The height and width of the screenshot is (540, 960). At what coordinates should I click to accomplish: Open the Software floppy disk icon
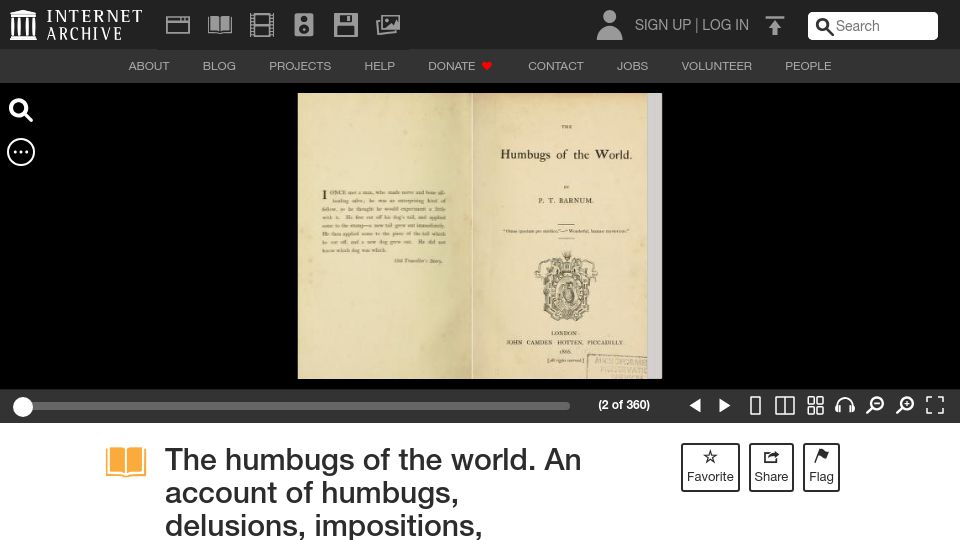(346, 25)
